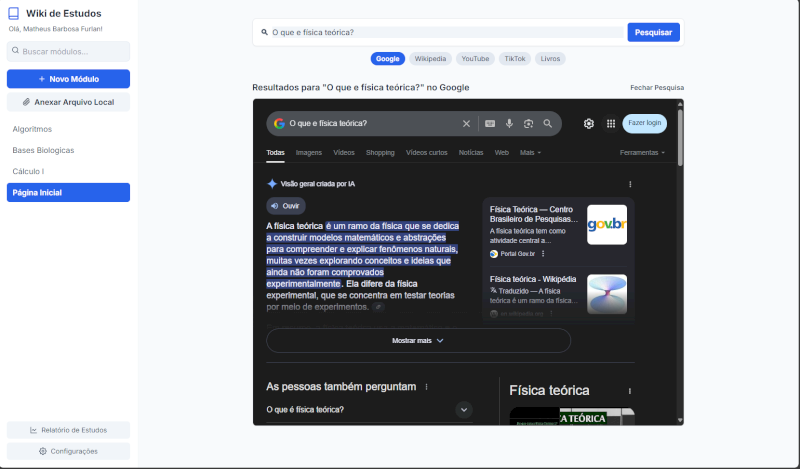800x469 pixels.
Task: Click the paperclip icon on Anexar button
Action: 26,102
